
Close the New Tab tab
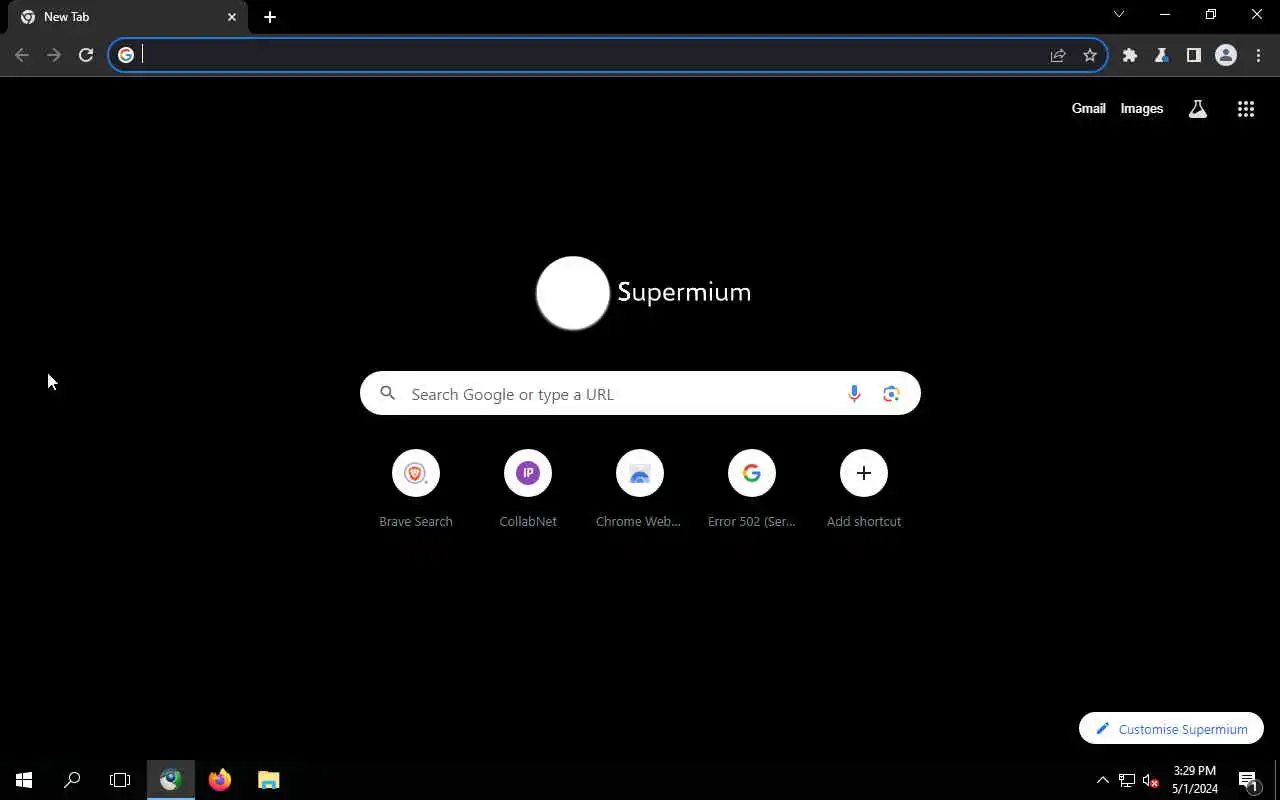(x=232, y=17)
